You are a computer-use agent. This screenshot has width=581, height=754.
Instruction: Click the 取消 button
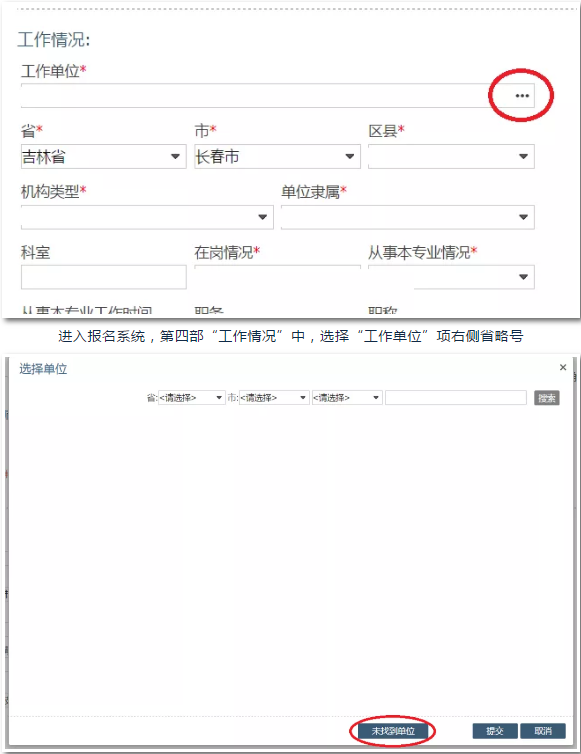pos(543,731)
